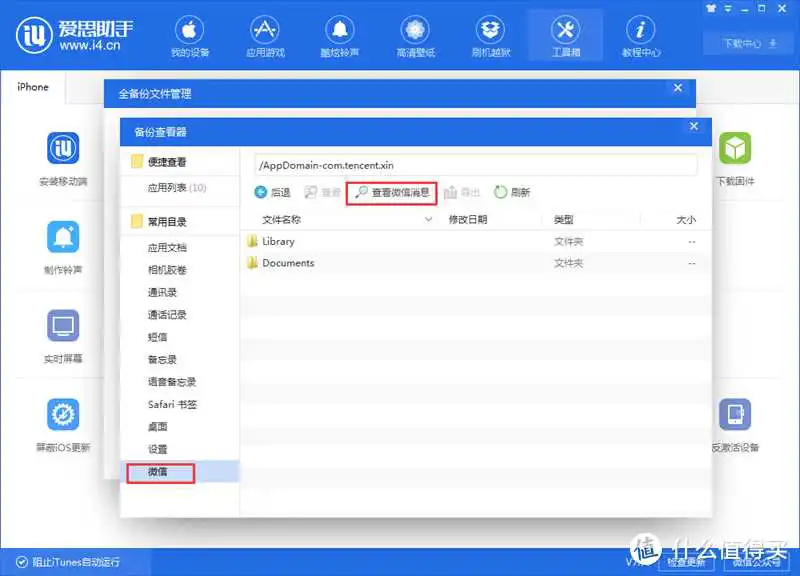Toggle 阻止iTunes自动运行 checkbox
Image resolution: width=800 pixels, height=576 pixels.
[22, 562]
